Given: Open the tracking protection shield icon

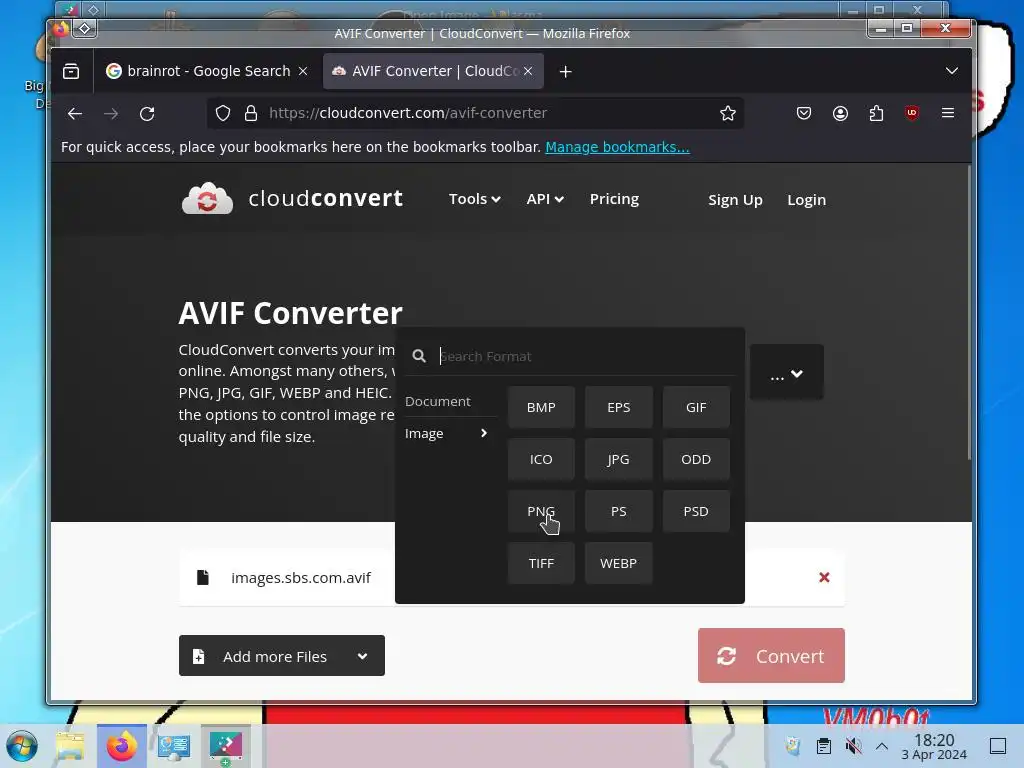Looking at the screenshot, I should (223, 114).
